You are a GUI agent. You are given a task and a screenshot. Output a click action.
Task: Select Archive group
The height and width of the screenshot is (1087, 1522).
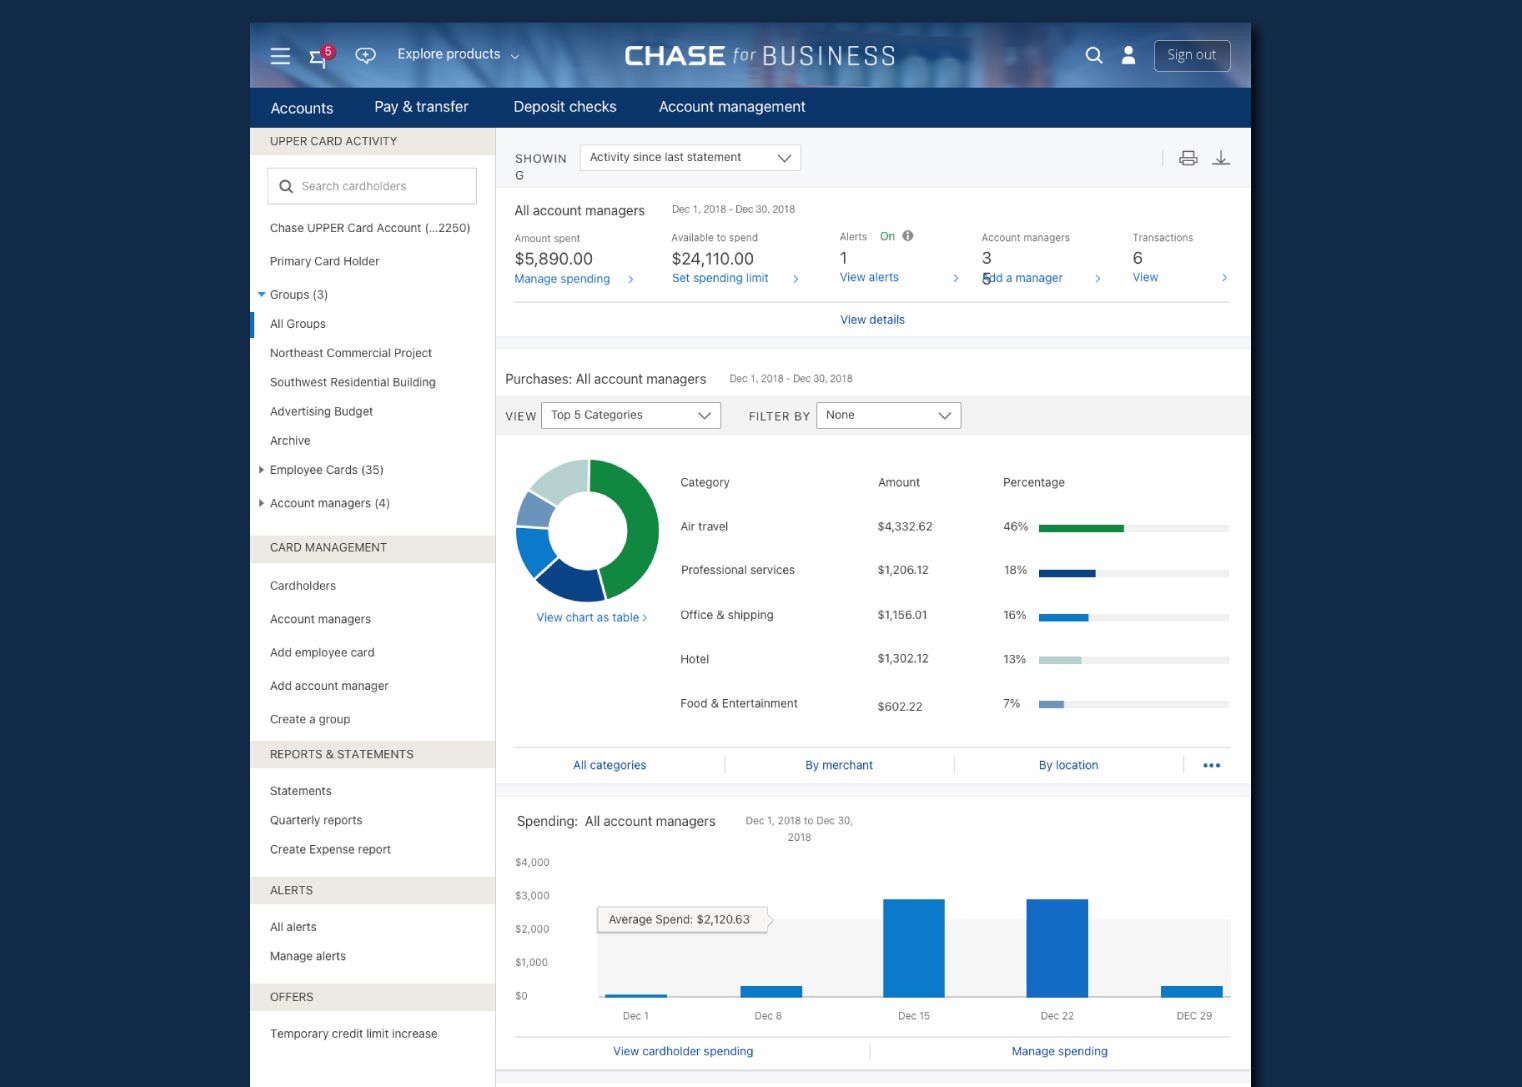[290, 441]
